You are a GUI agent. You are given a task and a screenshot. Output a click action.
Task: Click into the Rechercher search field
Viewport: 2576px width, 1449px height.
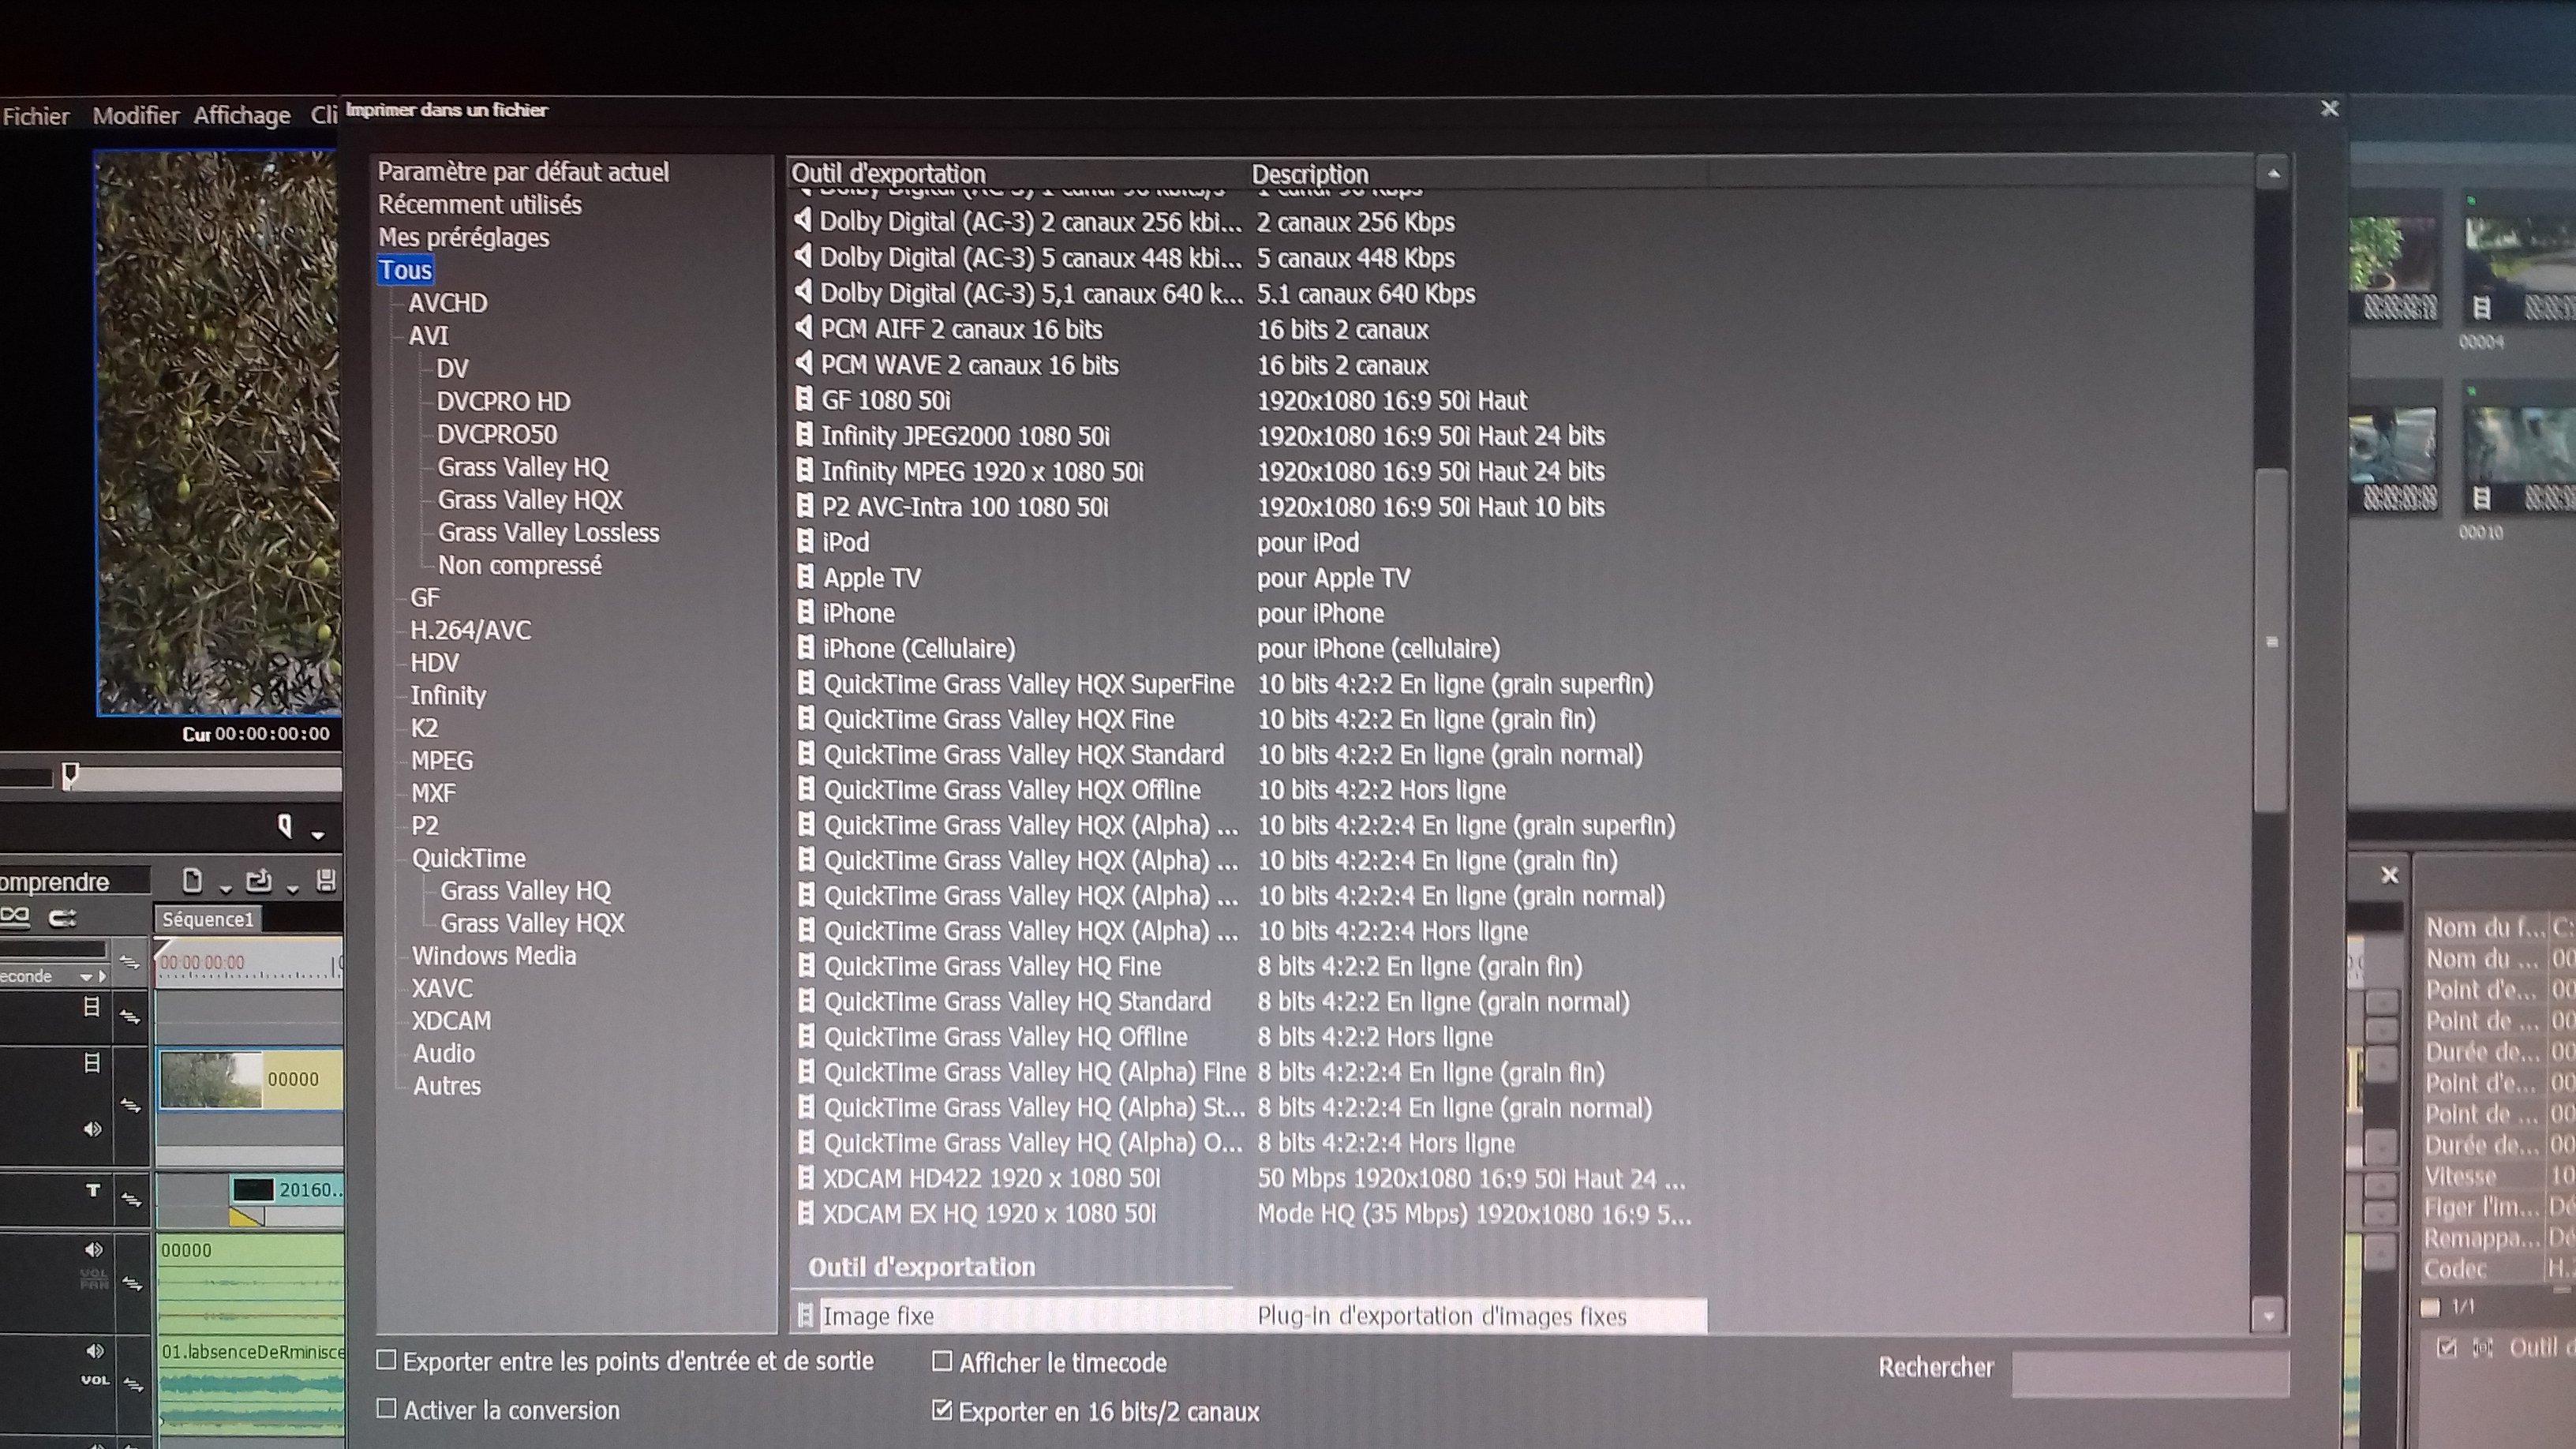(x=2150, y=1374)
